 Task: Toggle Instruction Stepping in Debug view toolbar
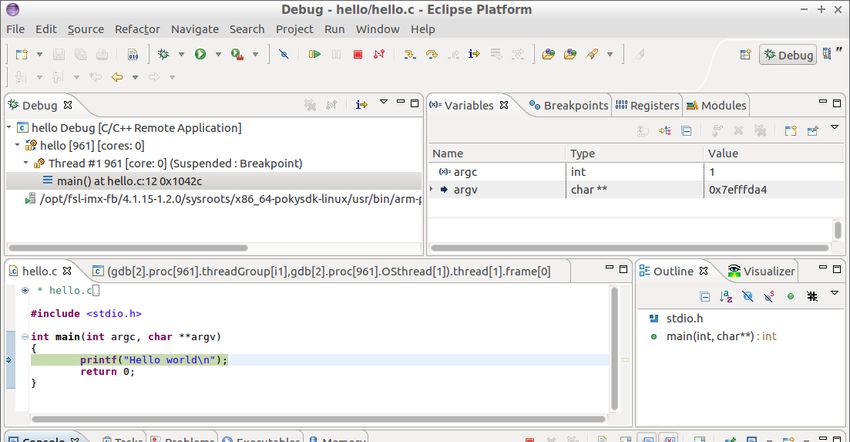[361, 105]
